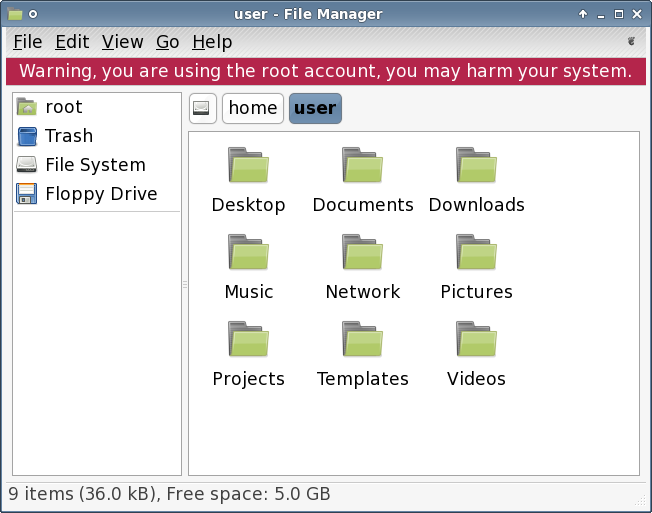Choose the Pictures folder icon
Screen dimensions: 652x513
tap(476, 252)
